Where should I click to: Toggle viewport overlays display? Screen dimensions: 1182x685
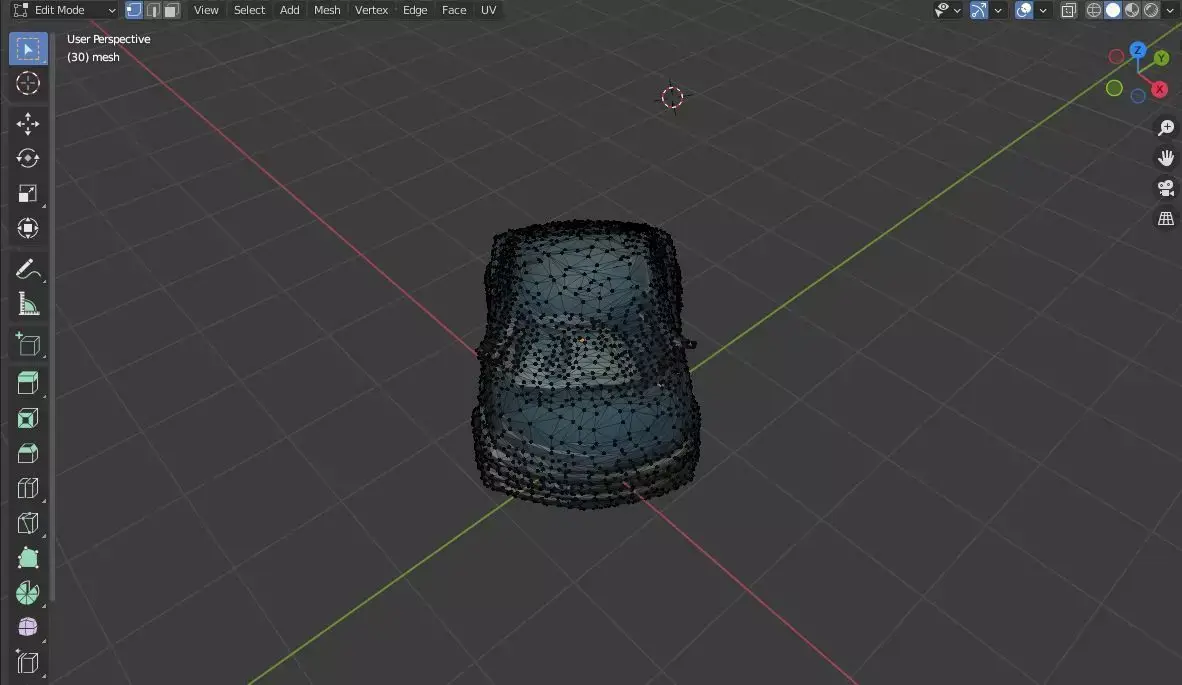tap(1024, 10)
